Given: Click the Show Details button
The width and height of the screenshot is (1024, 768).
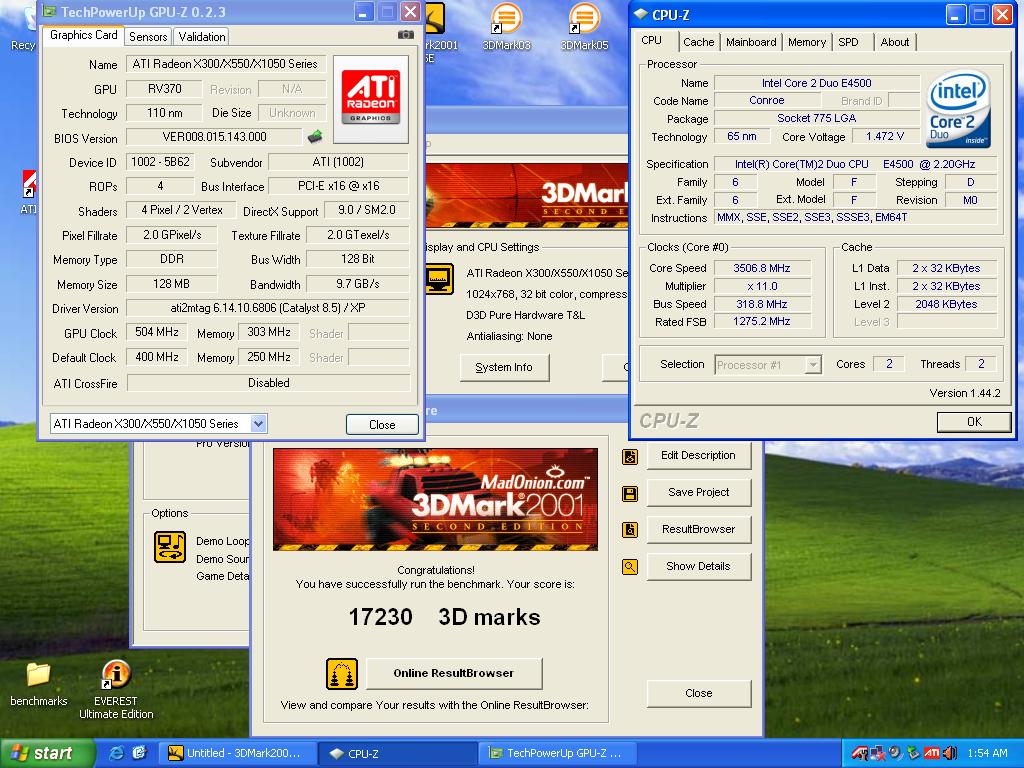Looking at the screenshot, I should pyautogui.click(x=698, y=566).
